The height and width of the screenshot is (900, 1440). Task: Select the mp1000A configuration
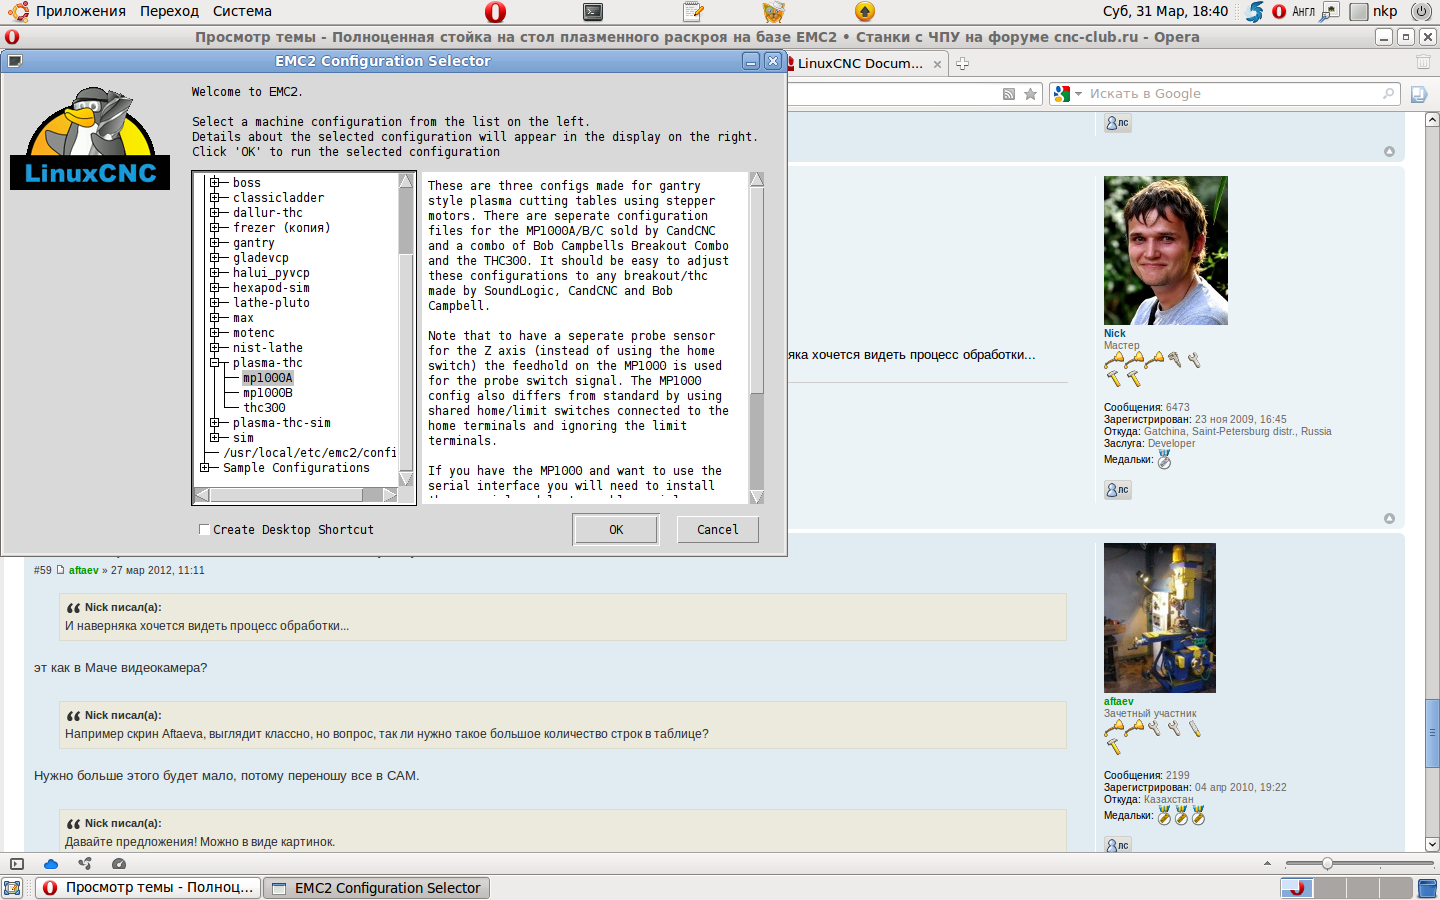[268, 378]
